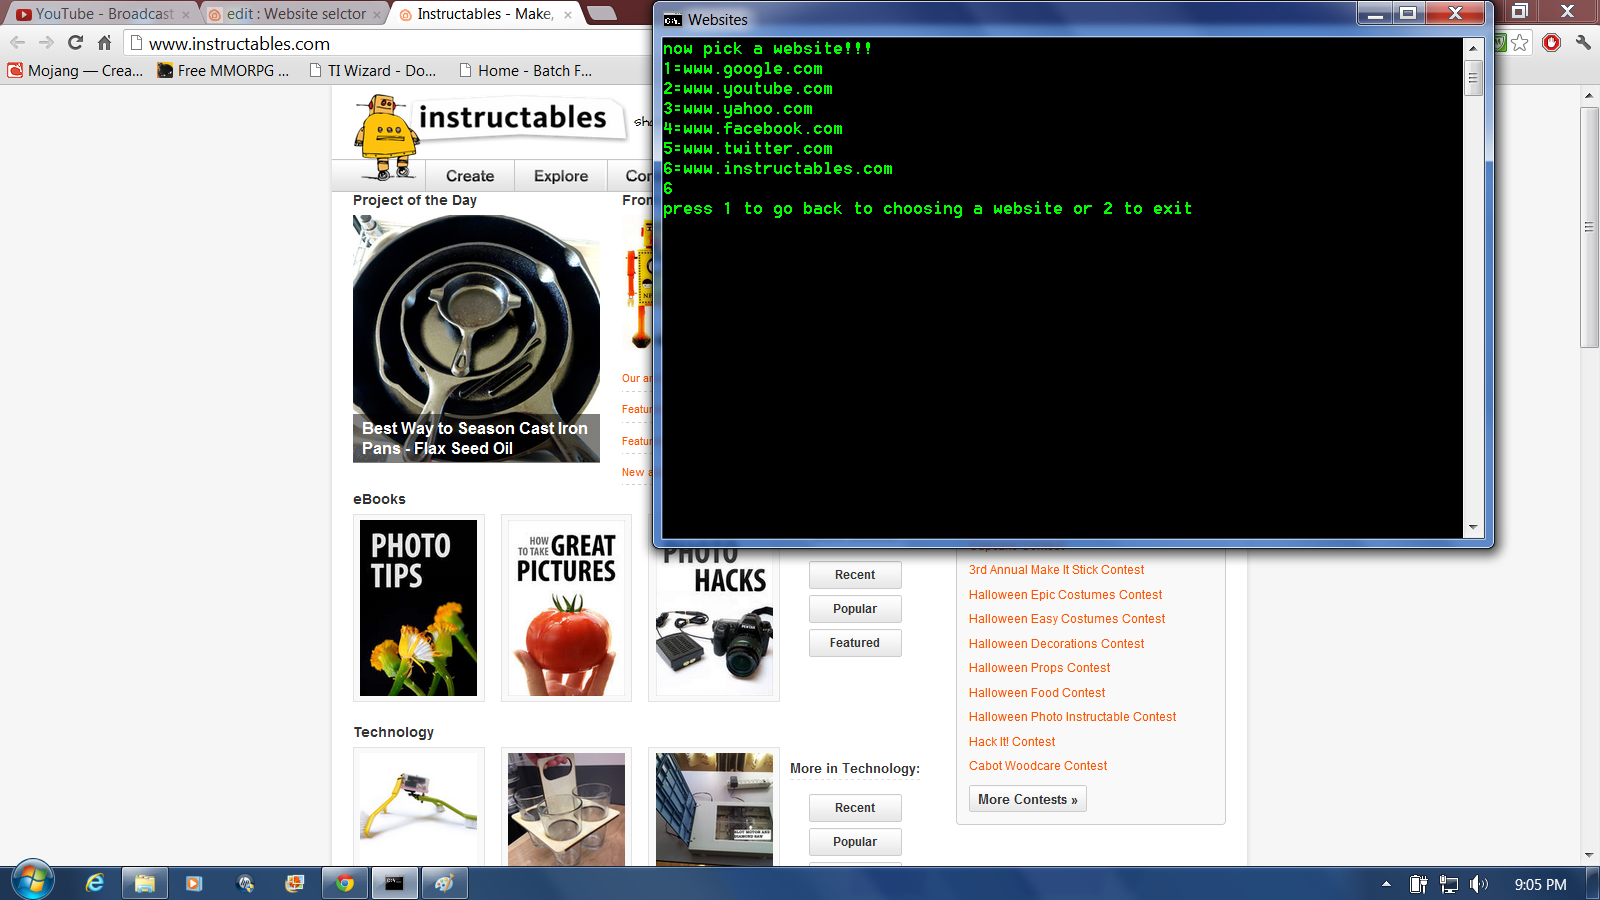Open the How to Take Great Pictures eBook
The width and height of the screenshot is (1600, 900).
click(x=566, y=608)
